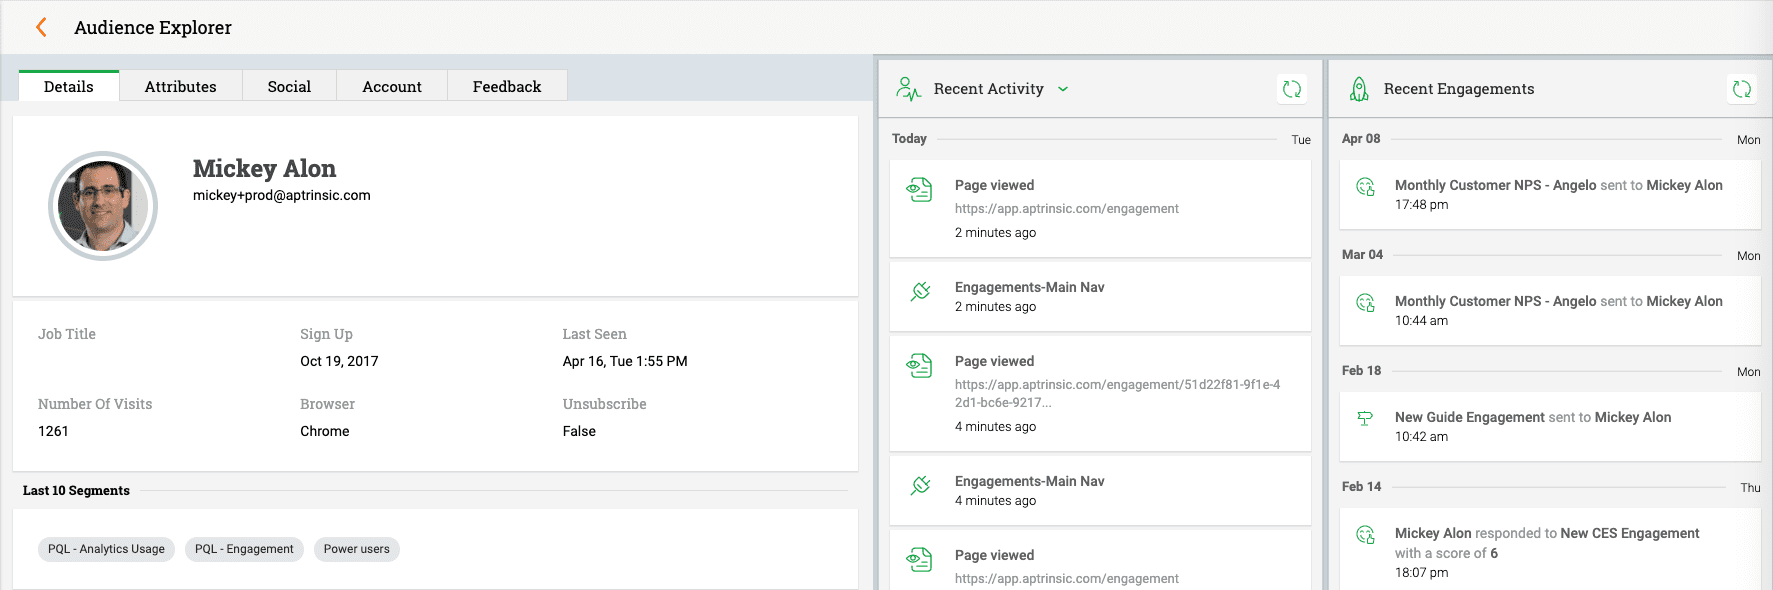Click the orange back arrow icon
This screenshot has width=1773, height=590.
[x=41, y=28]
